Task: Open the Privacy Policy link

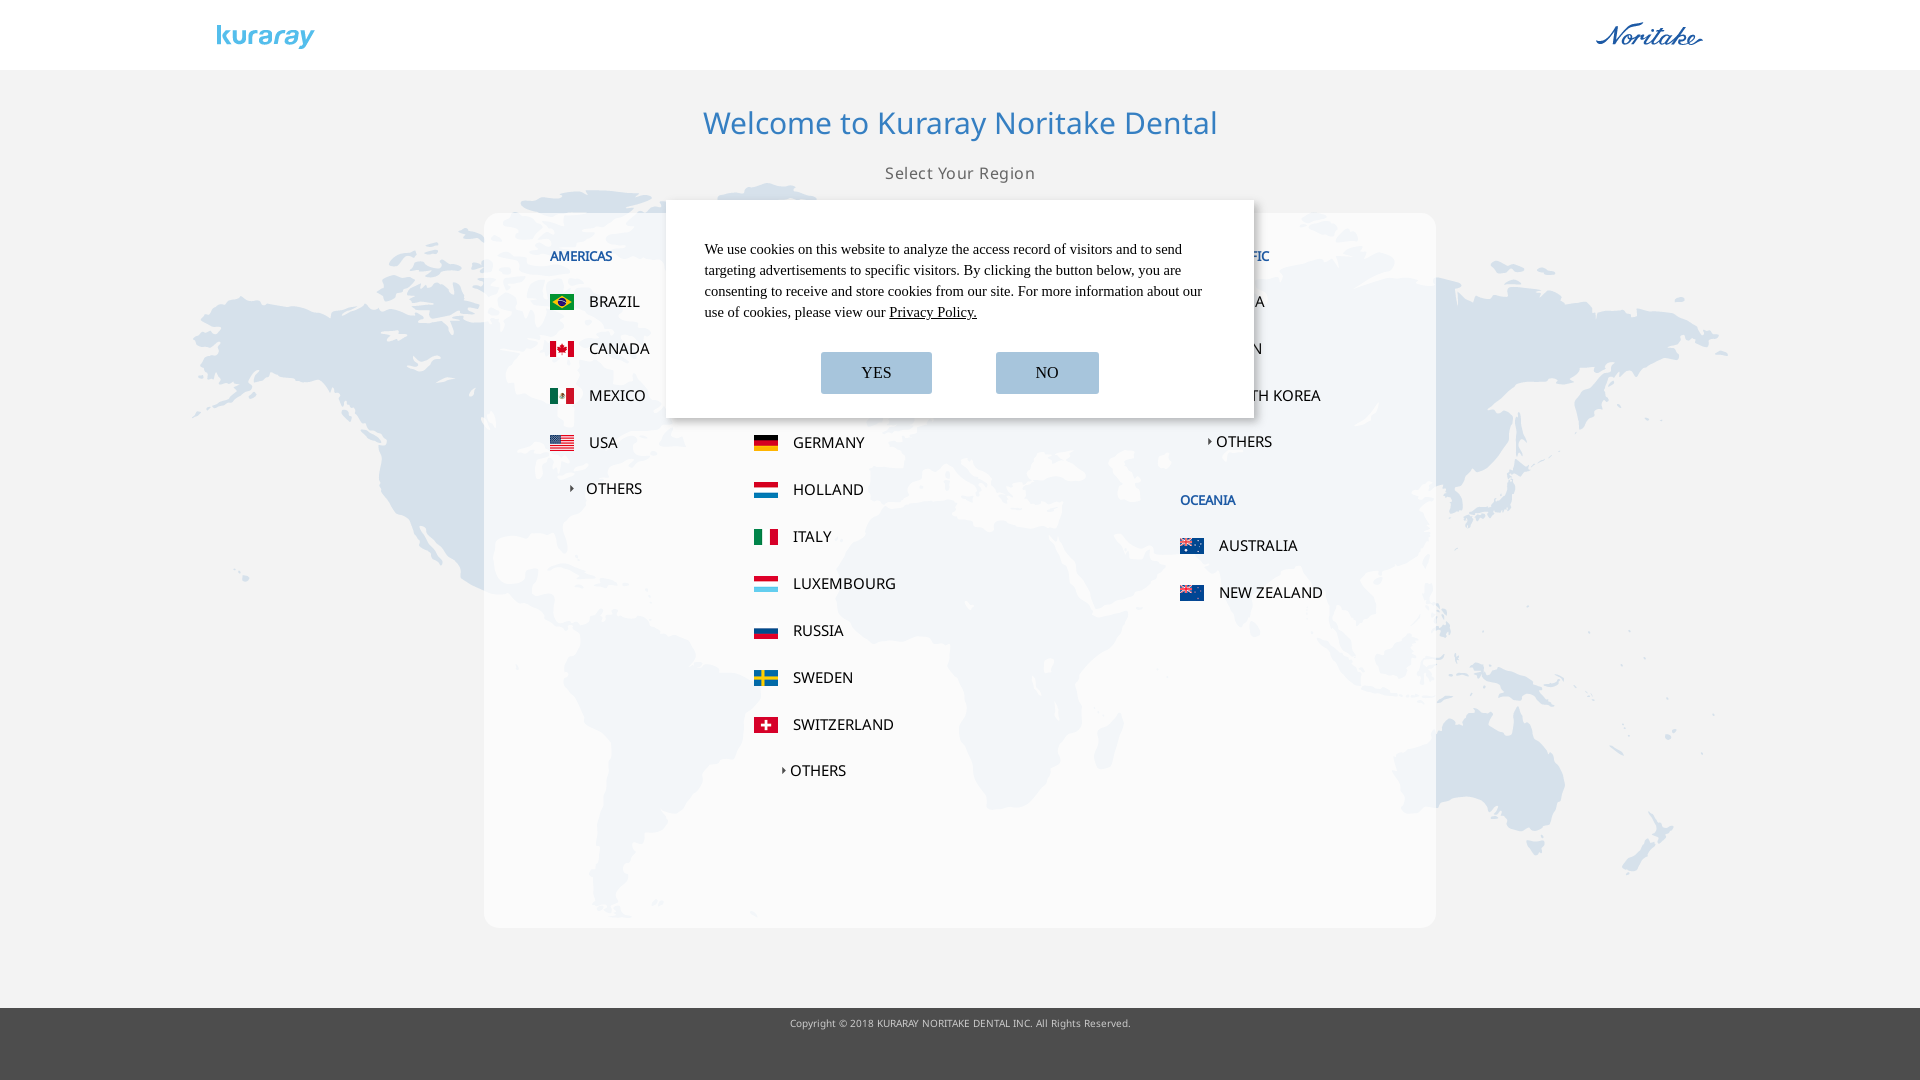Action: pos(933,312)
